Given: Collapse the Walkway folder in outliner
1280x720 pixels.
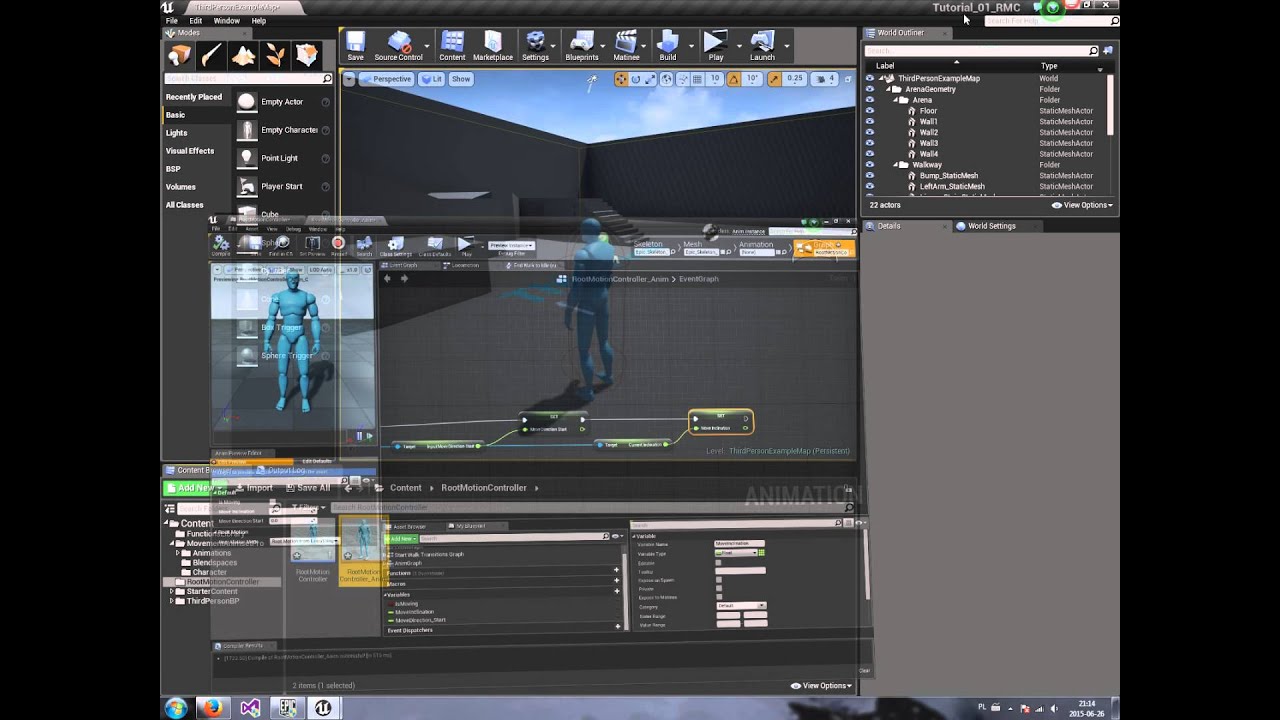Looking at the screenshot, I should tap(896, 165).
